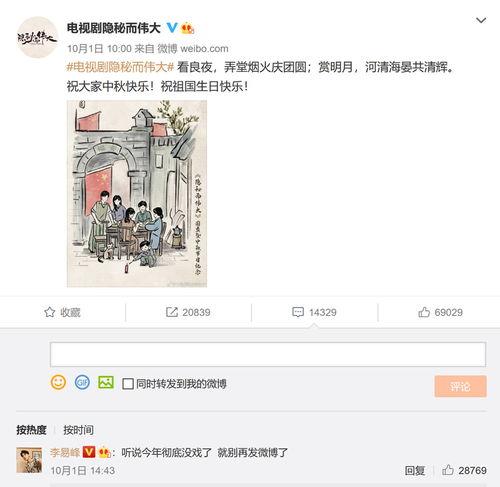Open the #电视剧隐秘而伟大# hashtag topic
This screenshot has width=500, height=487.
(120, 67)
